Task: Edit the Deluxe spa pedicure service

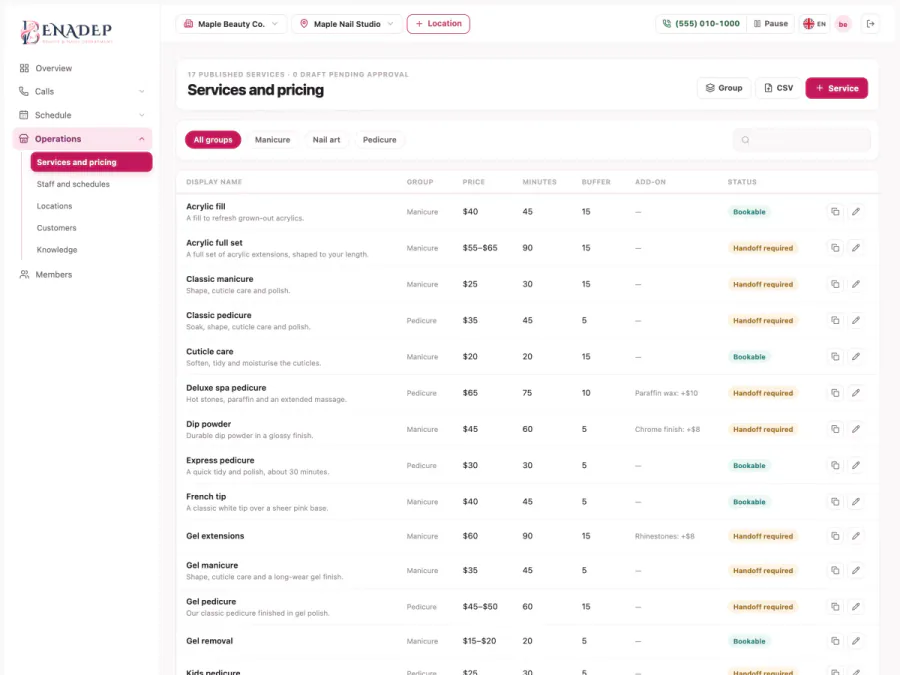Action: coord(856,393)
